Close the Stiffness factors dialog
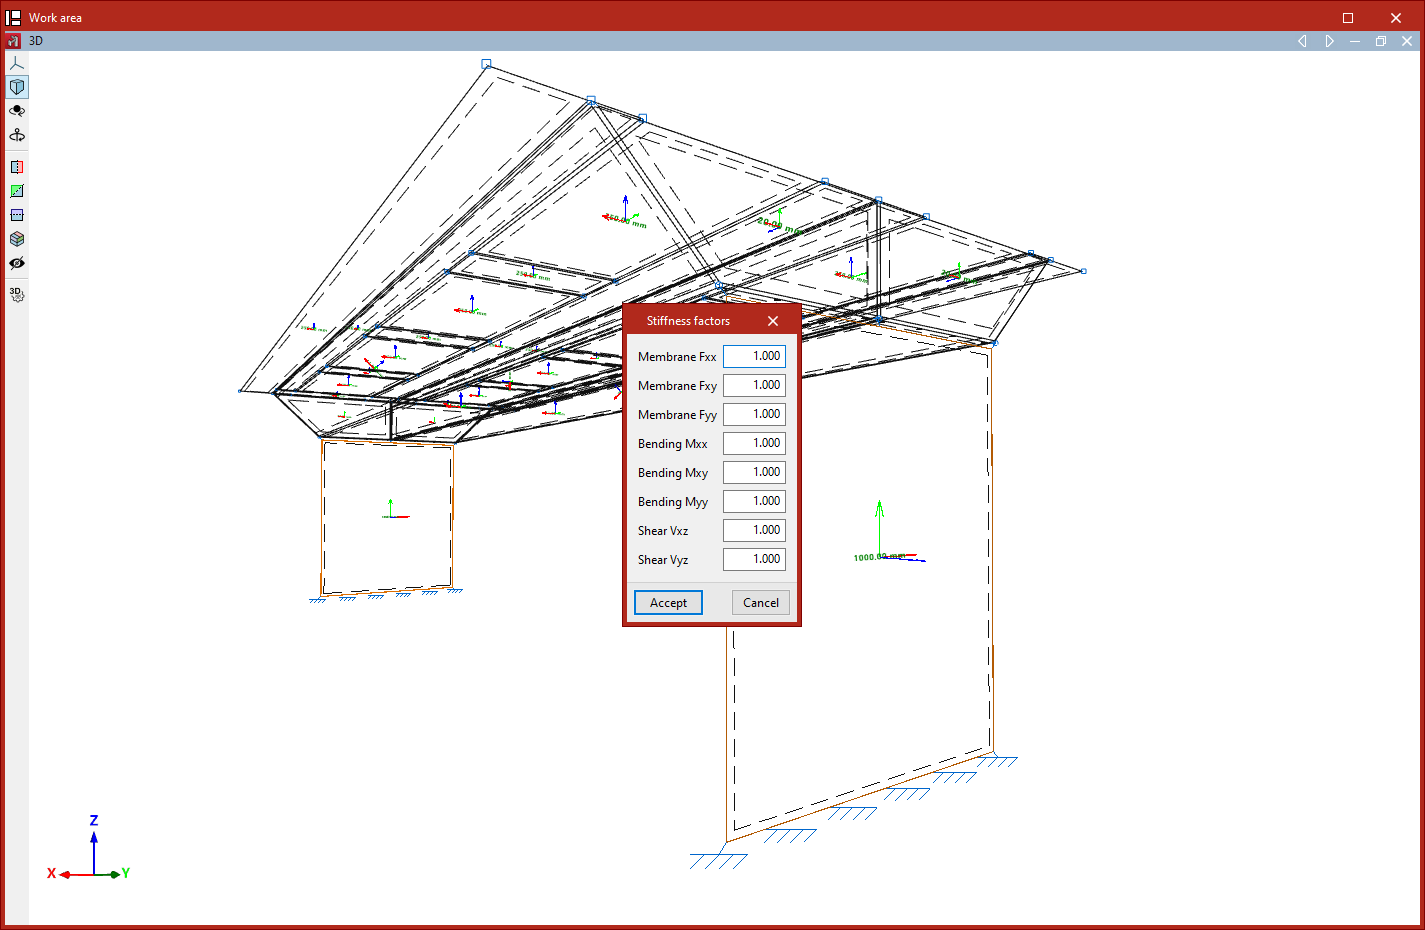 [773, 321]
